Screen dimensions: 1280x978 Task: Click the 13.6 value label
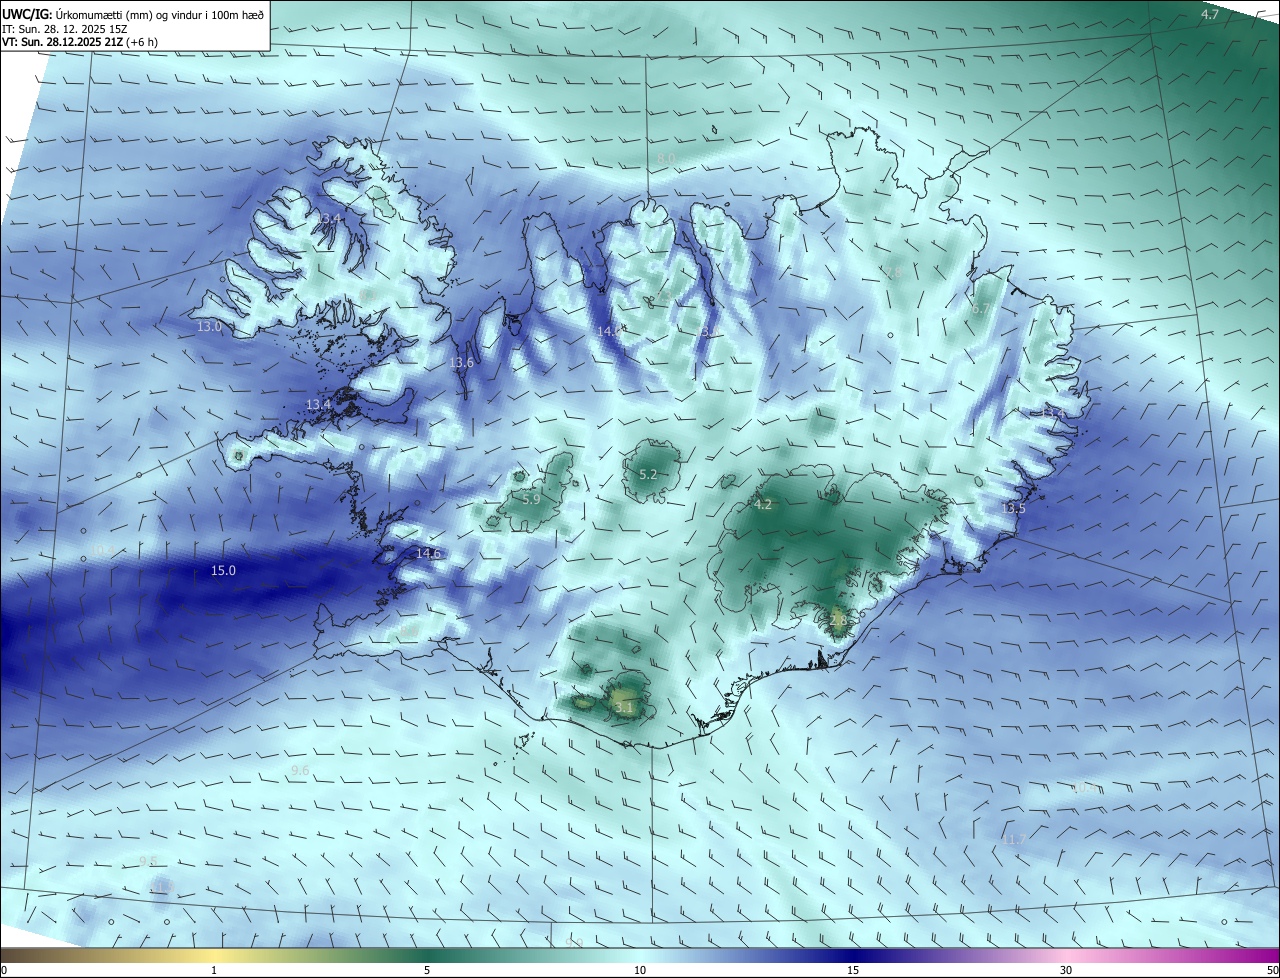point(461,363)
